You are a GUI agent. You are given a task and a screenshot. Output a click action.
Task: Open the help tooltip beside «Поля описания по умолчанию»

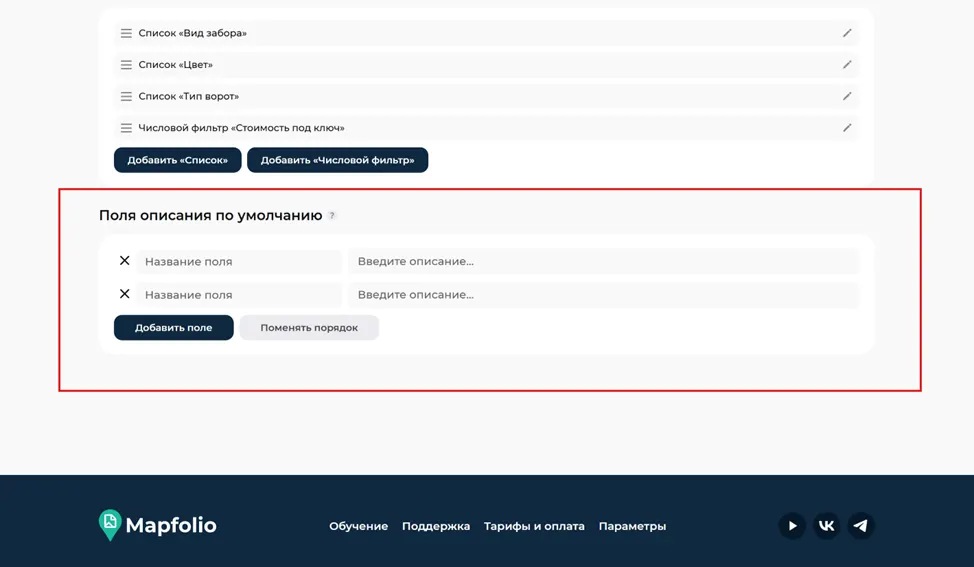click(332, 215)
